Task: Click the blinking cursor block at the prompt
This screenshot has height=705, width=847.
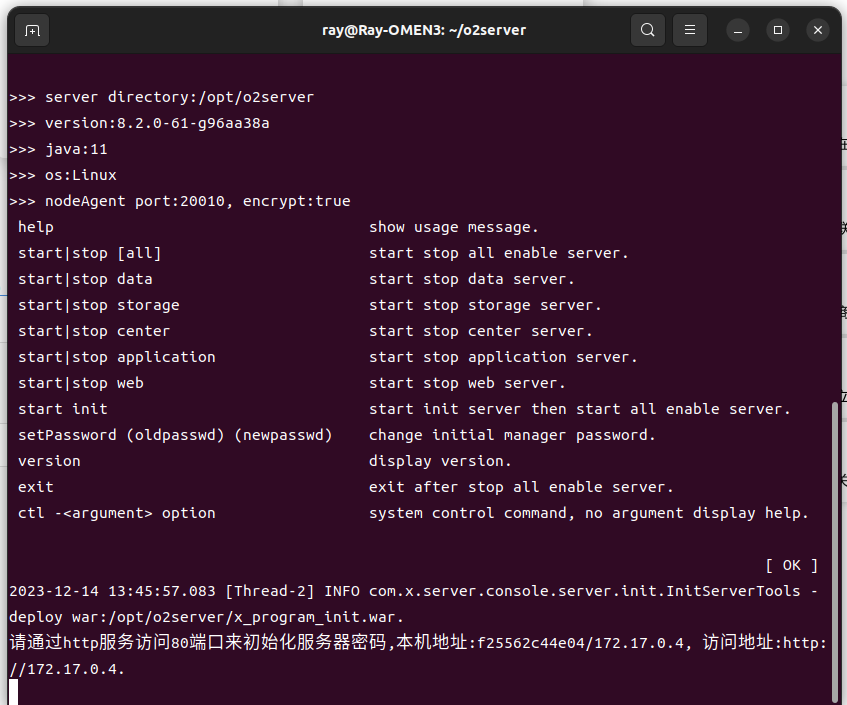Action: [x=14, y=692]
